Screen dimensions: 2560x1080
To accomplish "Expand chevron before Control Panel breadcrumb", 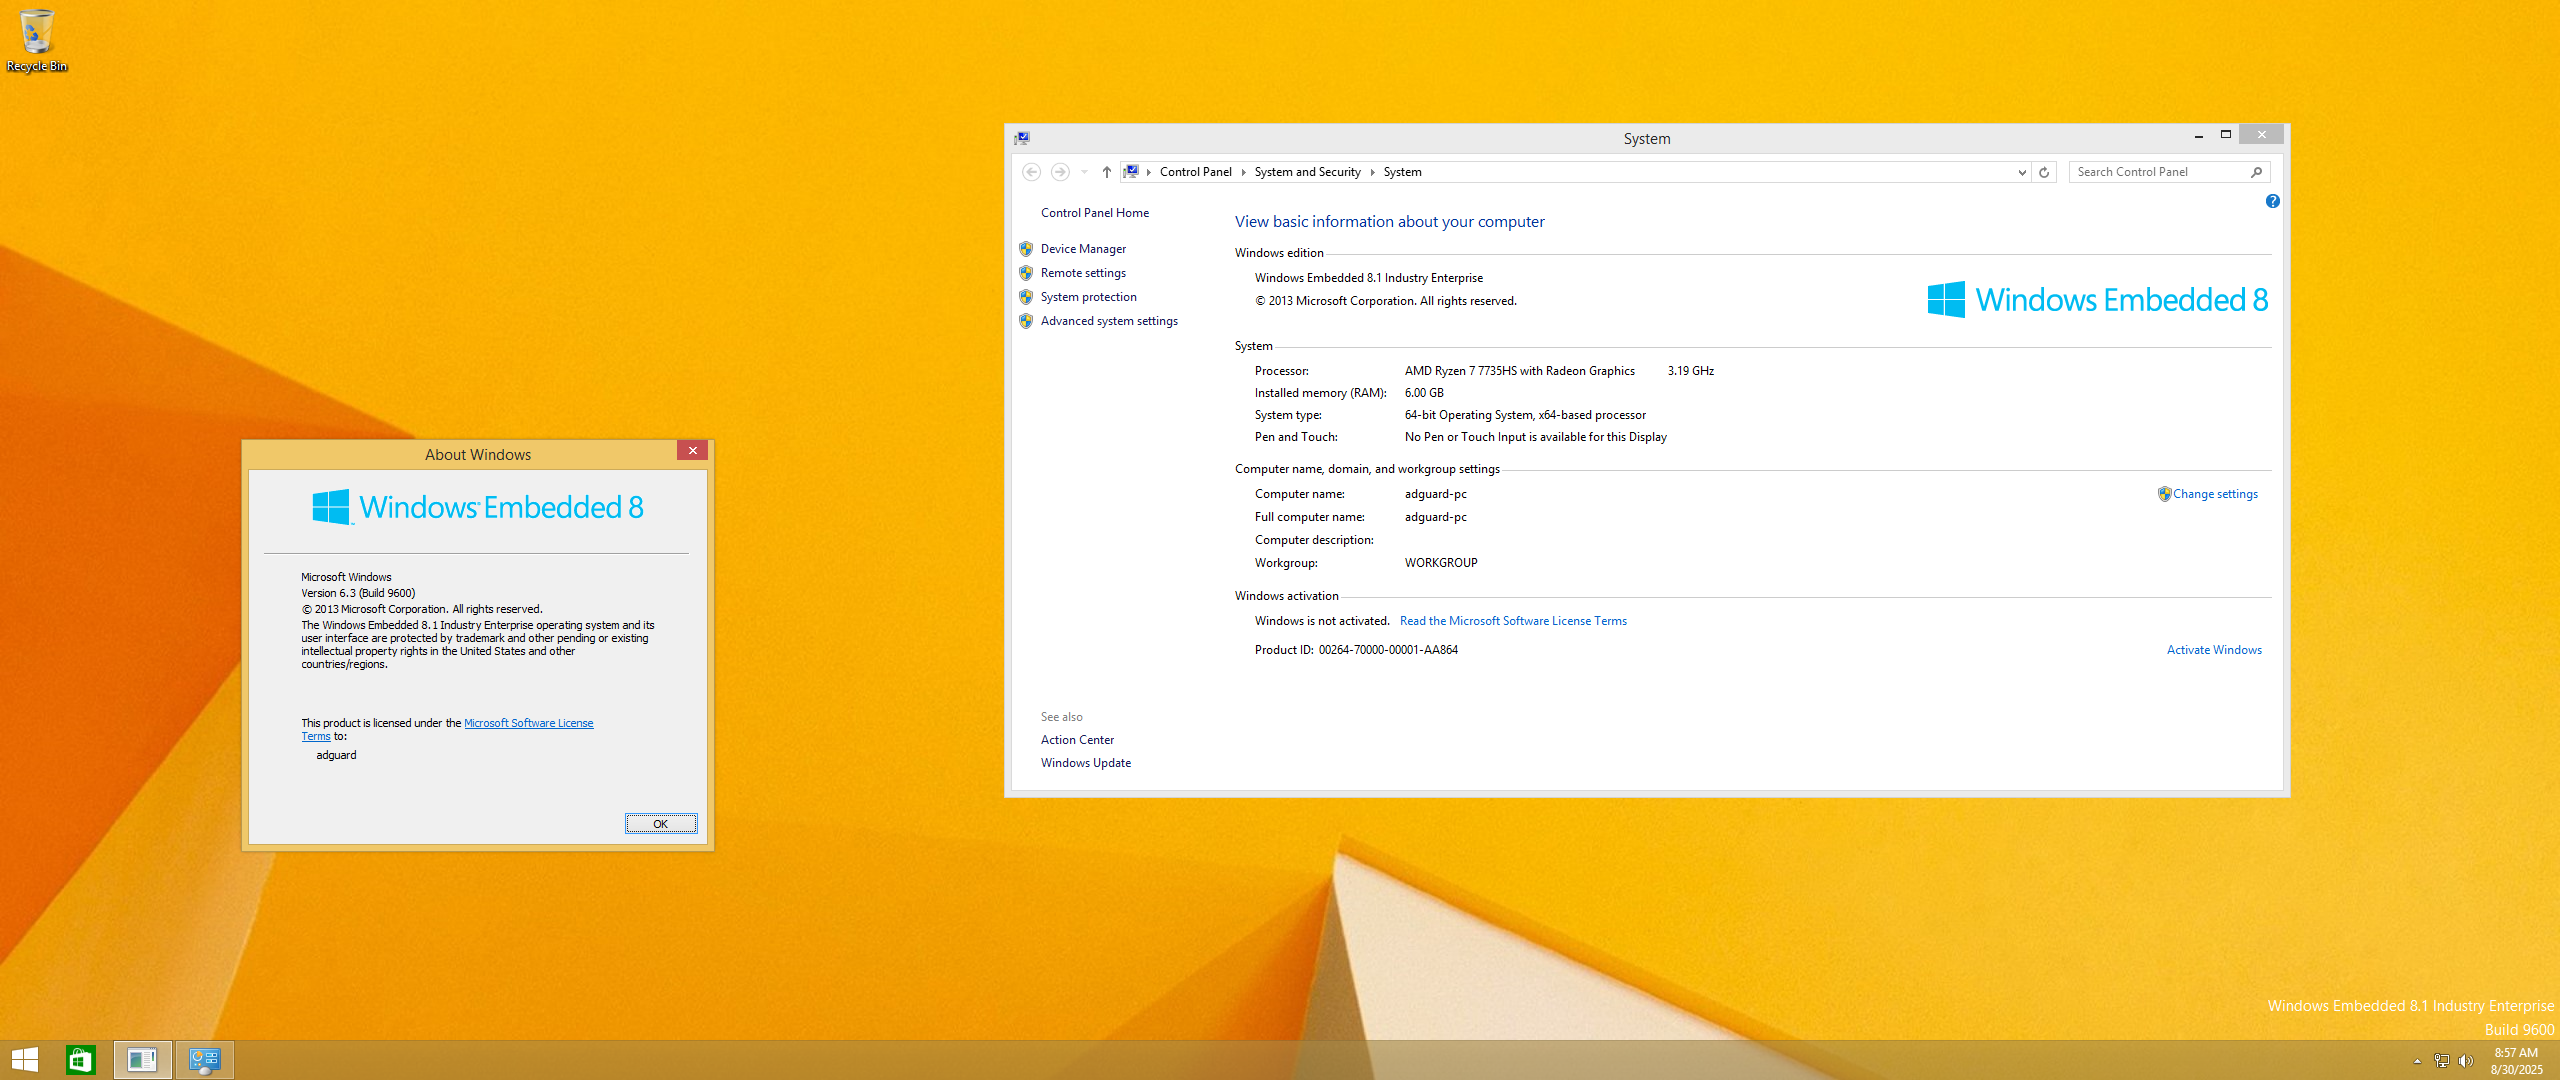I will pyautogui.click(x=1149, y=172).
